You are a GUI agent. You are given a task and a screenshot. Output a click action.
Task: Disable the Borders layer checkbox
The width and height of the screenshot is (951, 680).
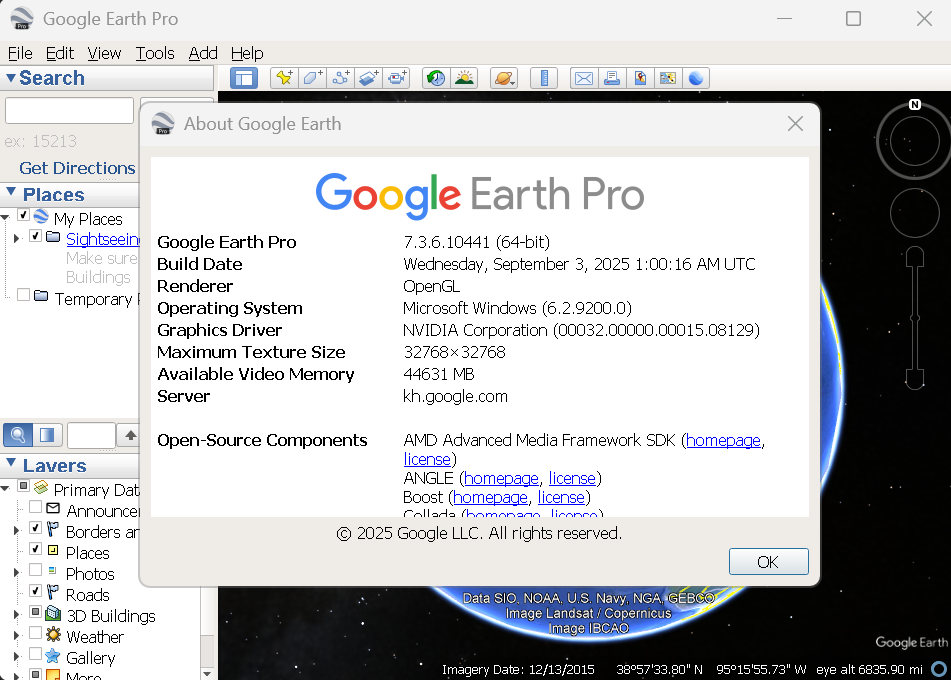[36, 528]
